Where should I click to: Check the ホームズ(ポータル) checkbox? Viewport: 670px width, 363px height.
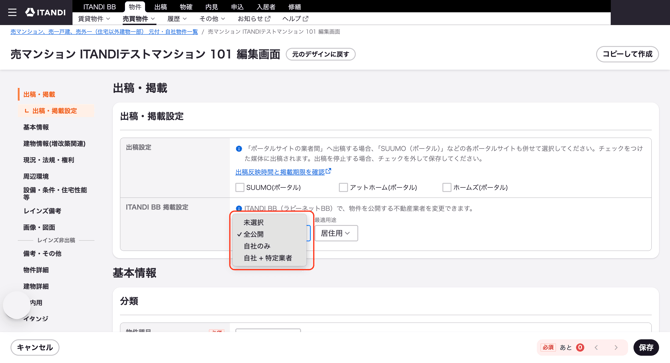tap(447, 187)
